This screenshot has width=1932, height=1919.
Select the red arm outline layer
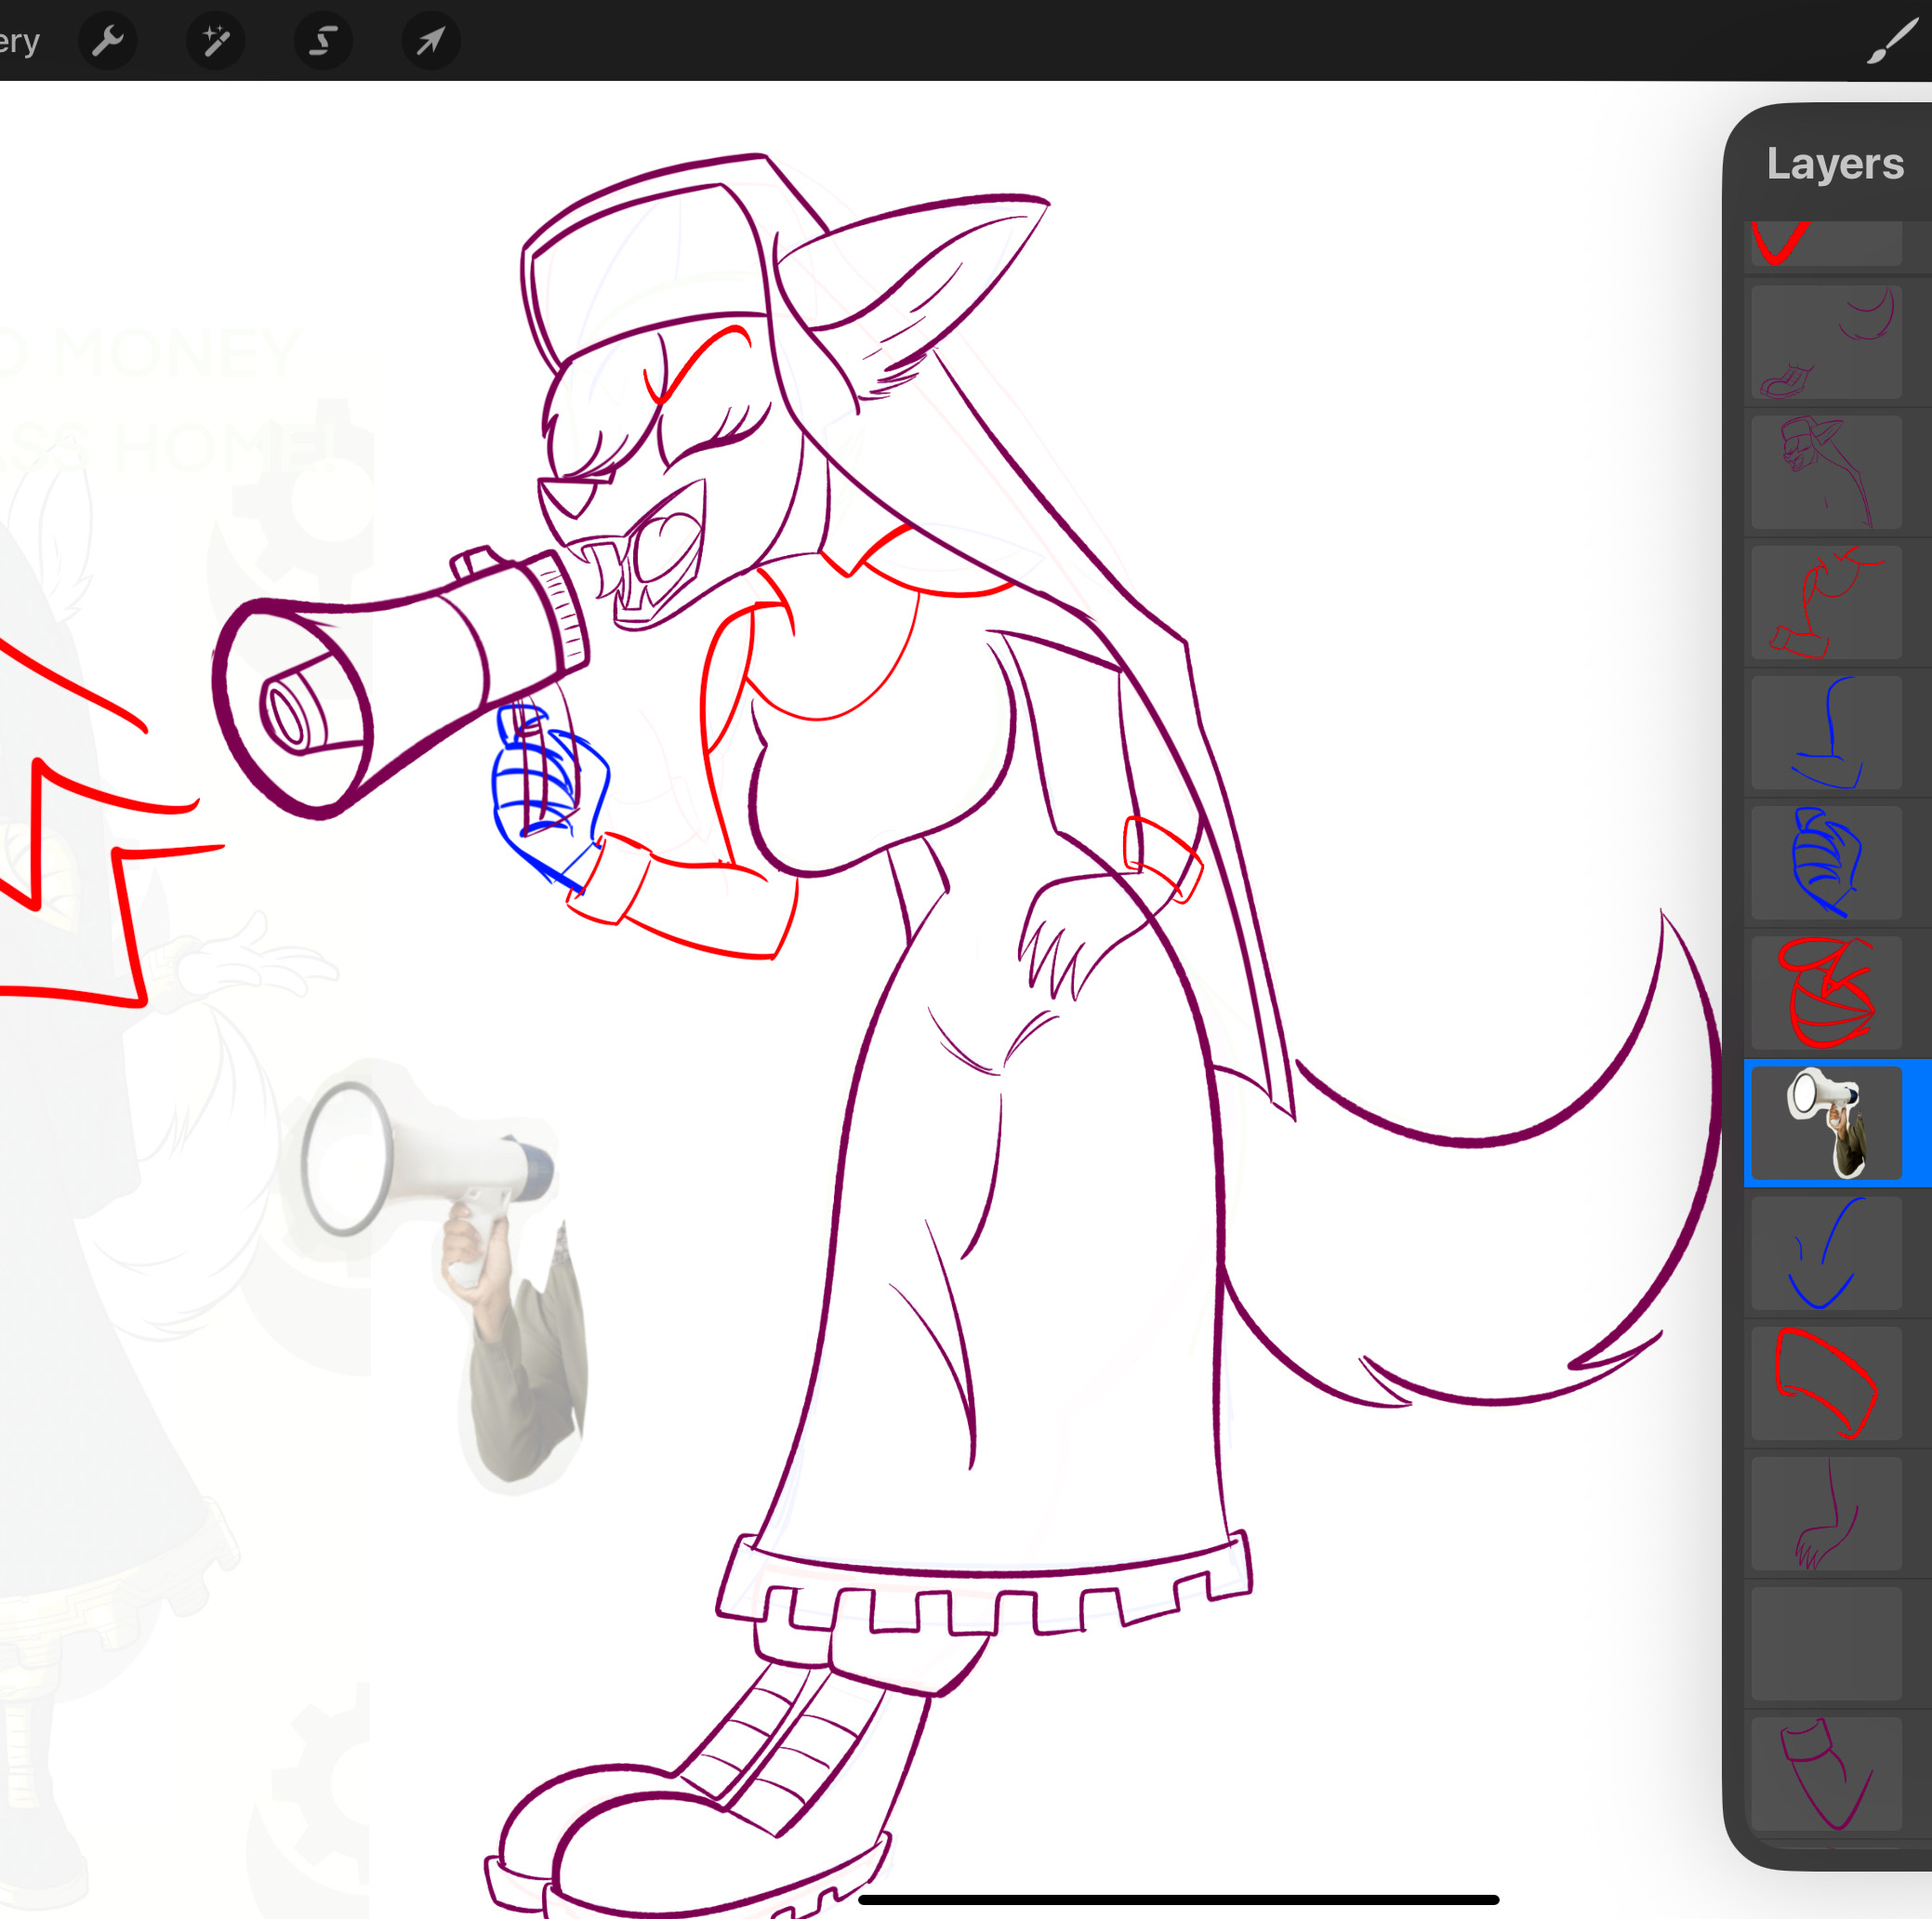(x=1826, y=602)
